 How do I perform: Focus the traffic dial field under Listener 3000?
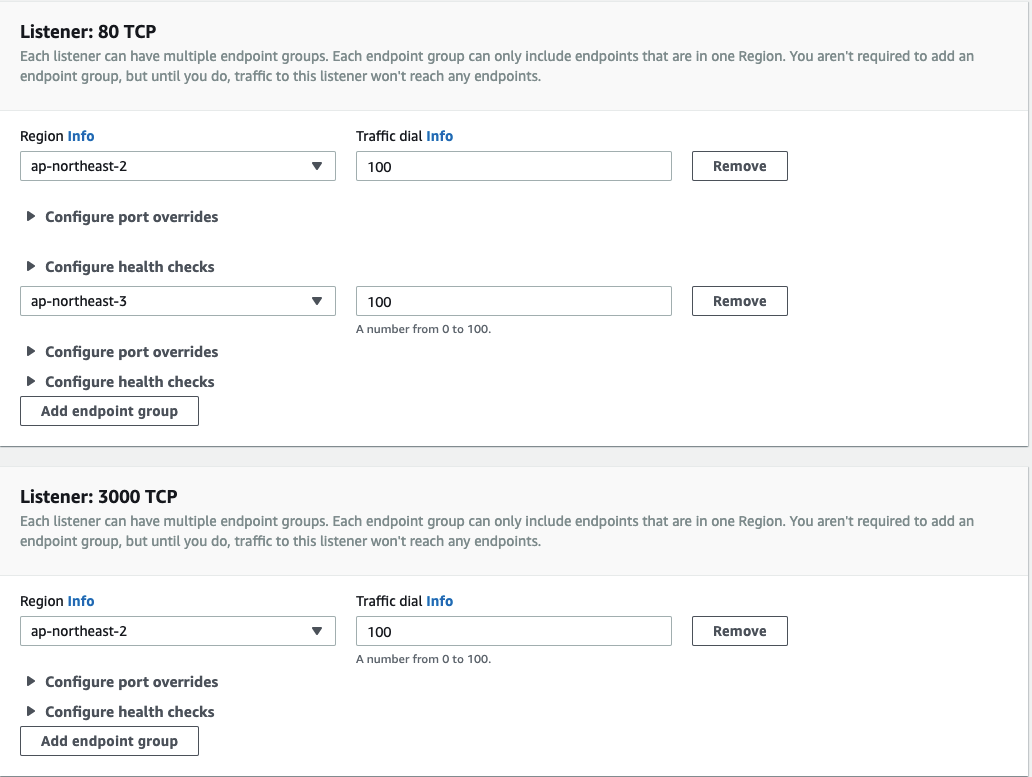514,631
